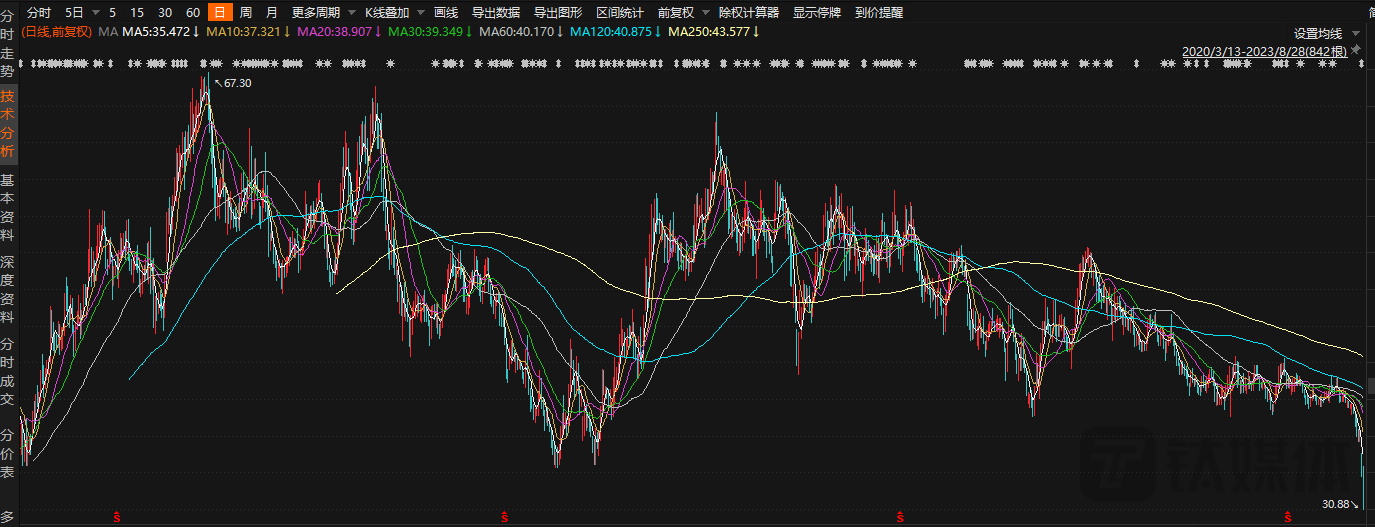Click the rightmost red S marker at bottom
The width and height of the screenshot is (1375, 527).
coord(1286,516)
